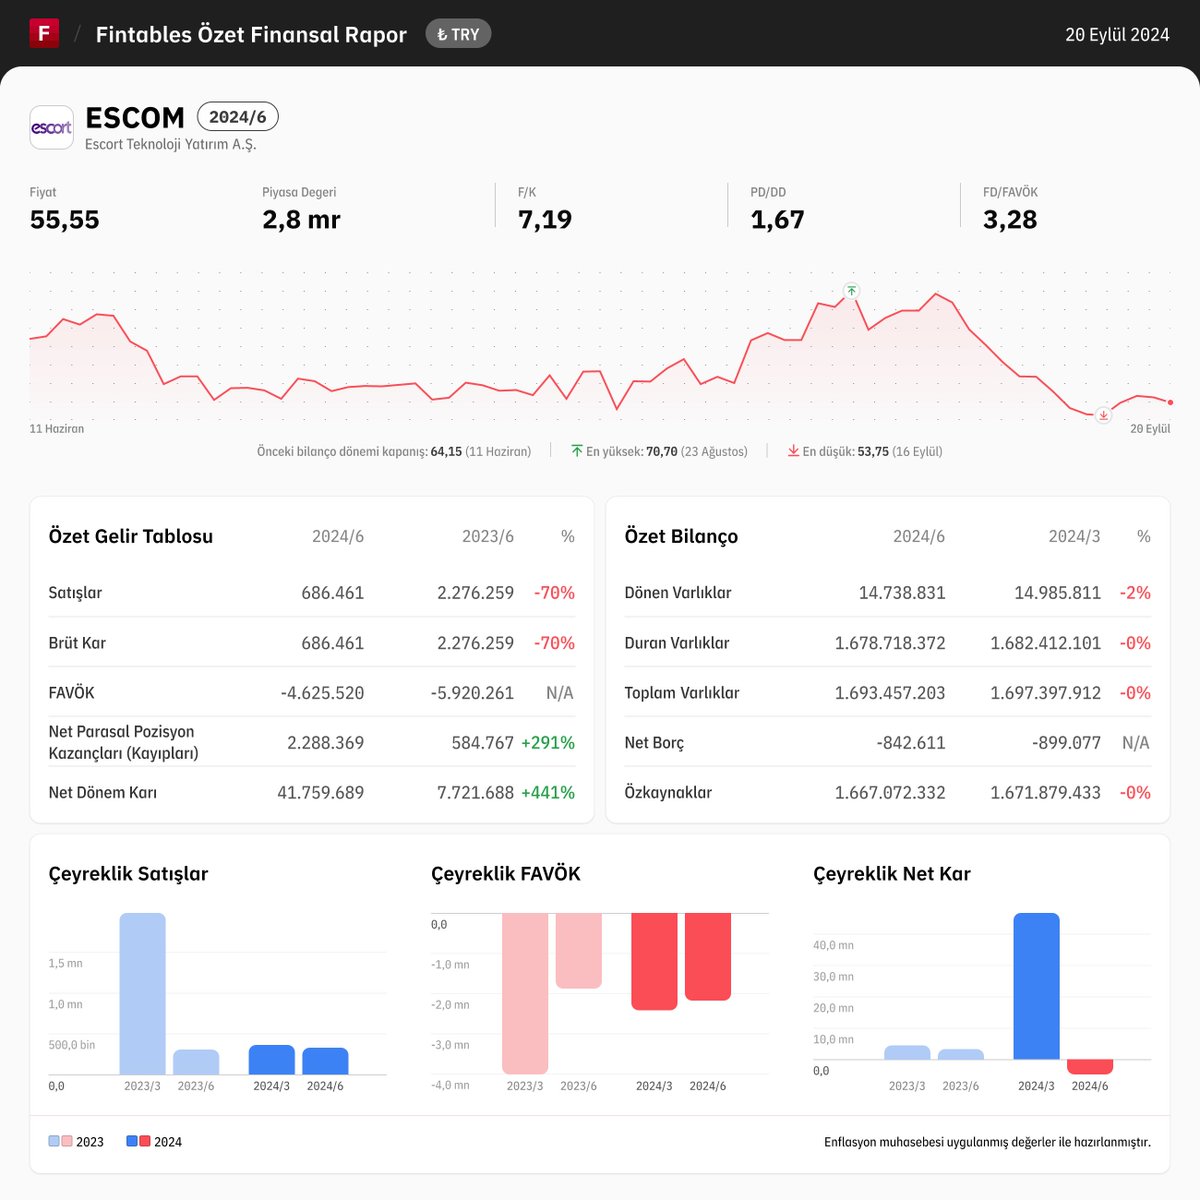Click the Piyasa Değeri value 2,8 mr
The width and height of the screenshot is (1200, 1200).
point(301,220)
